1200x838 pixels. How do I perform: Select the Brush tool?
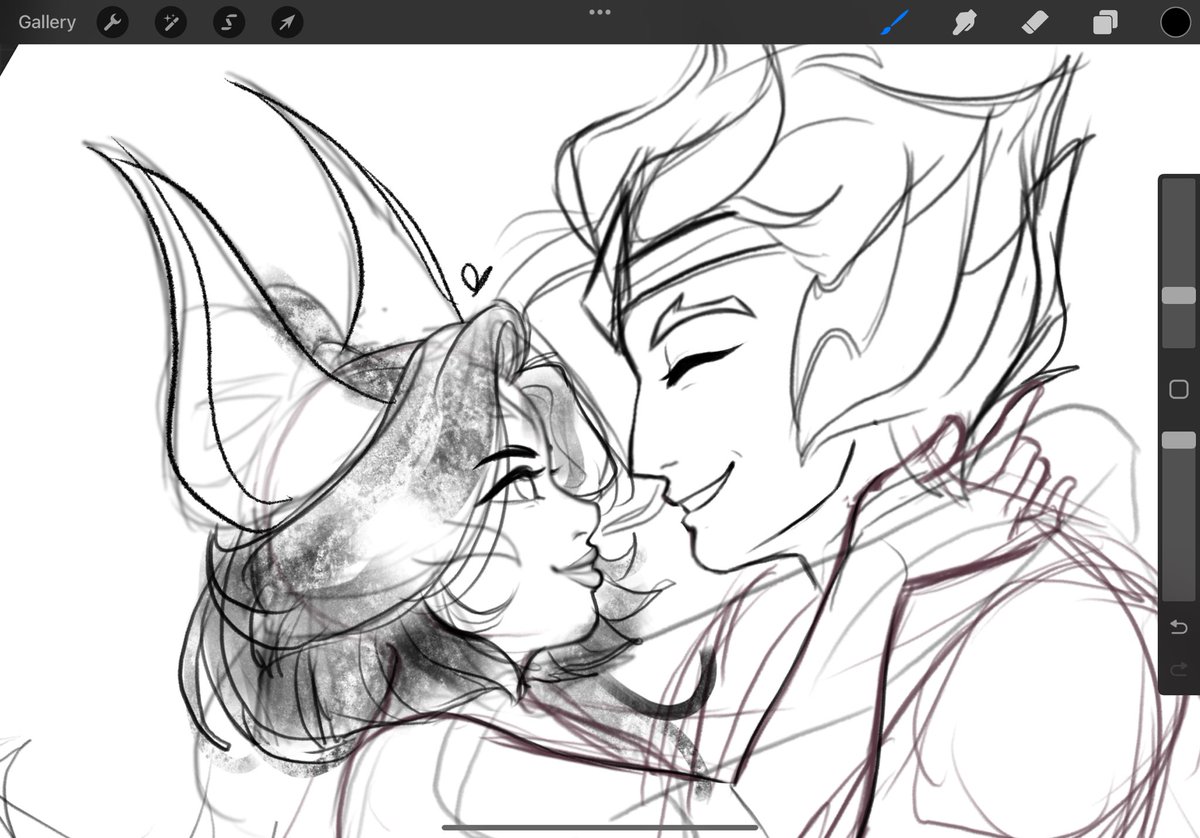click(x=893, y=22)
